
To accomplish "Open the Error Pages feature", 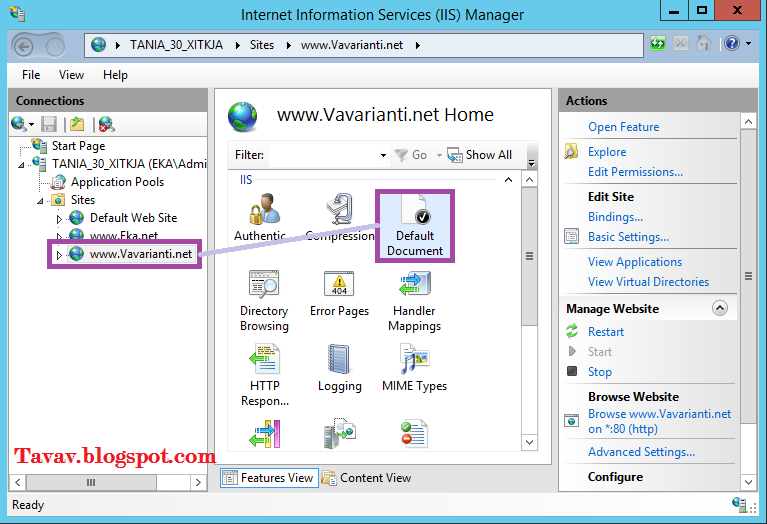I will point(339,294).
